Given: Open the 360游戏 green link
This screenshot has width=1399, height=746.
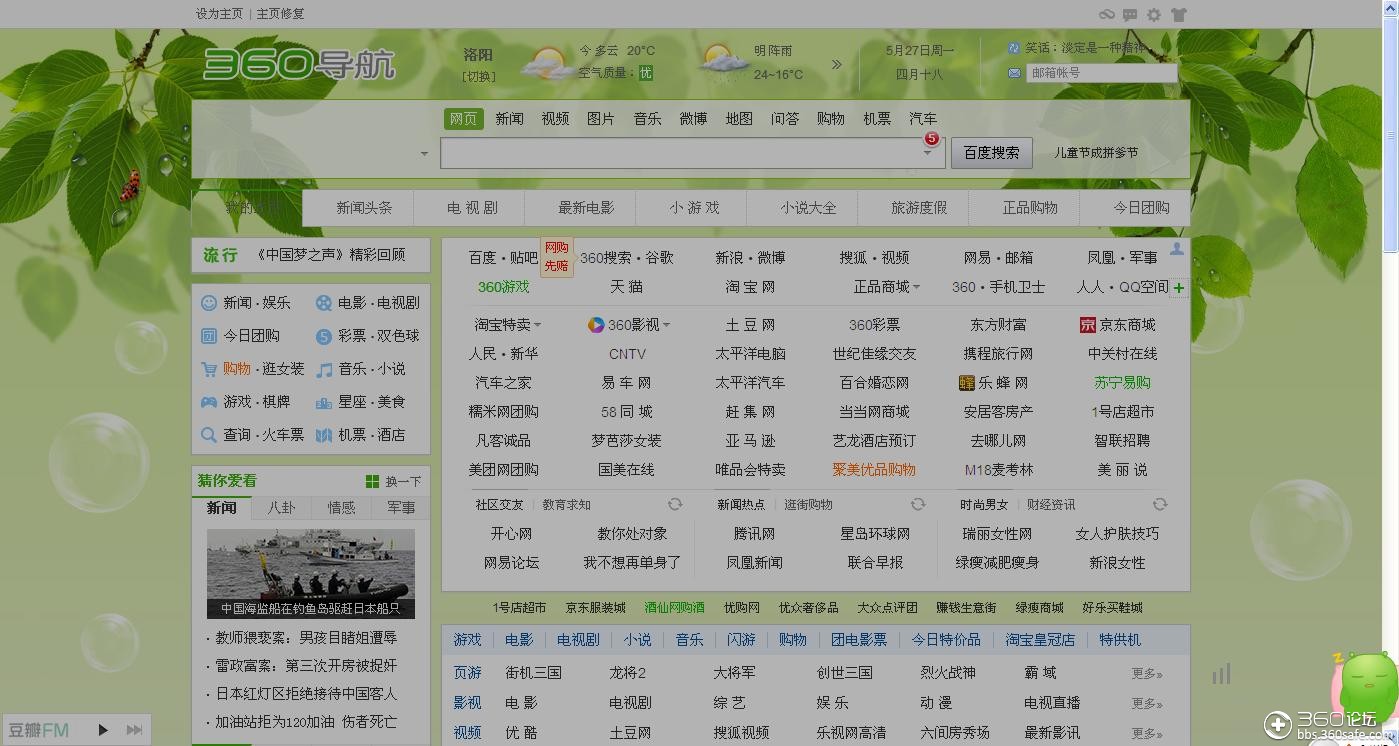Looking at the screenshot, I should point(503,287).
